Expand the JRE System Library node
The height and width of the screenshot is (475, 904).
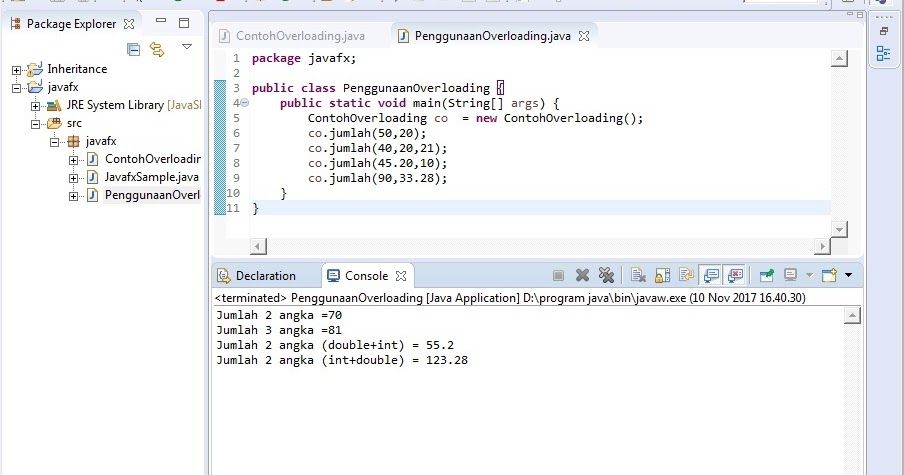(x=35, y=106)
